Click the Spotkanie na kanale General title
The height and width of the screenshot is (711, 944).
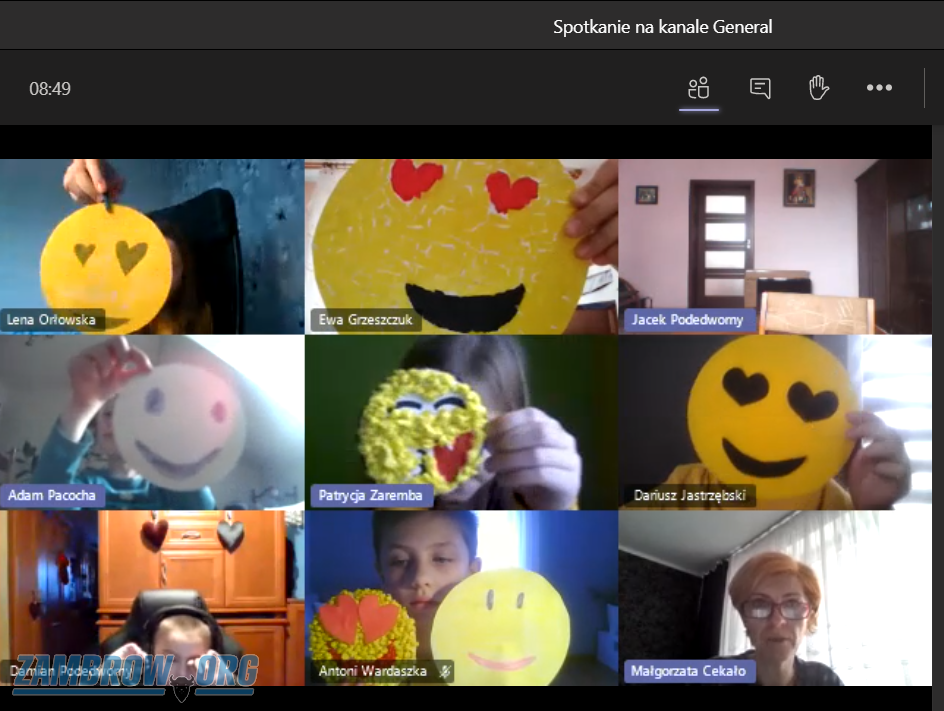pyautogui.click(x=662, y=27)
